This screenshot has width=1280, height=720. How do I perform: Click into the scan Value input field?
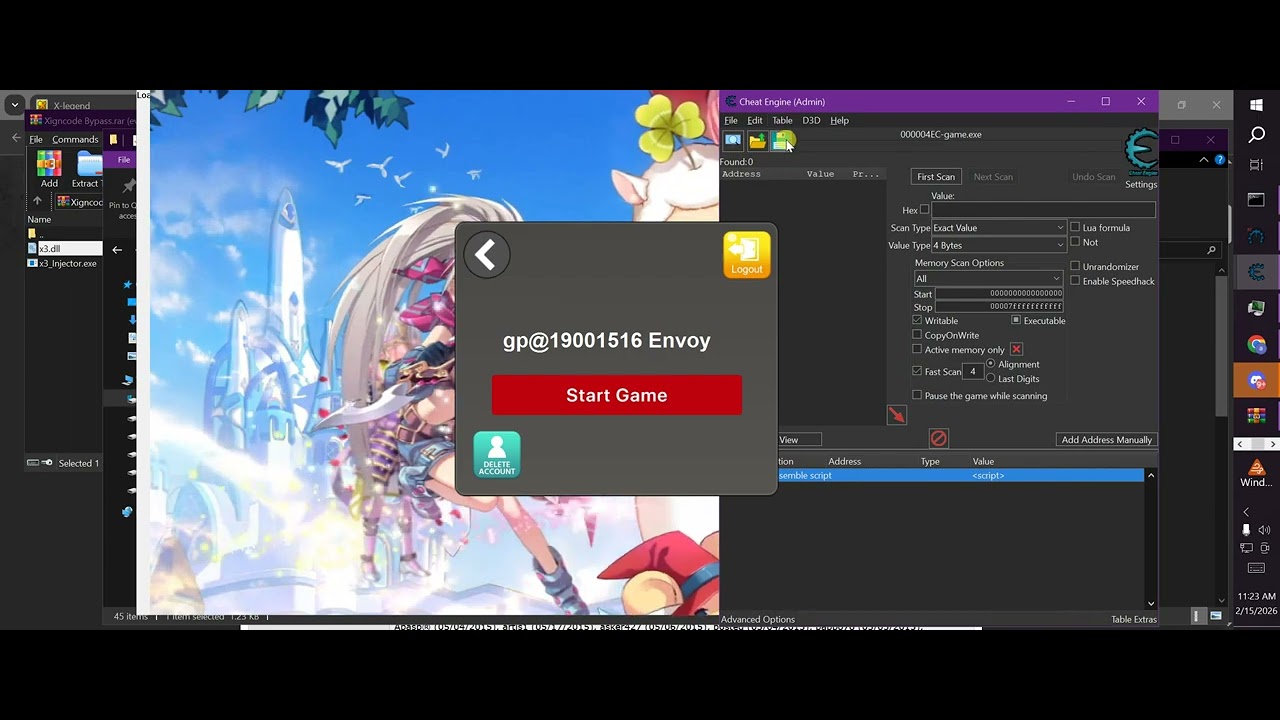point(1043,210)
